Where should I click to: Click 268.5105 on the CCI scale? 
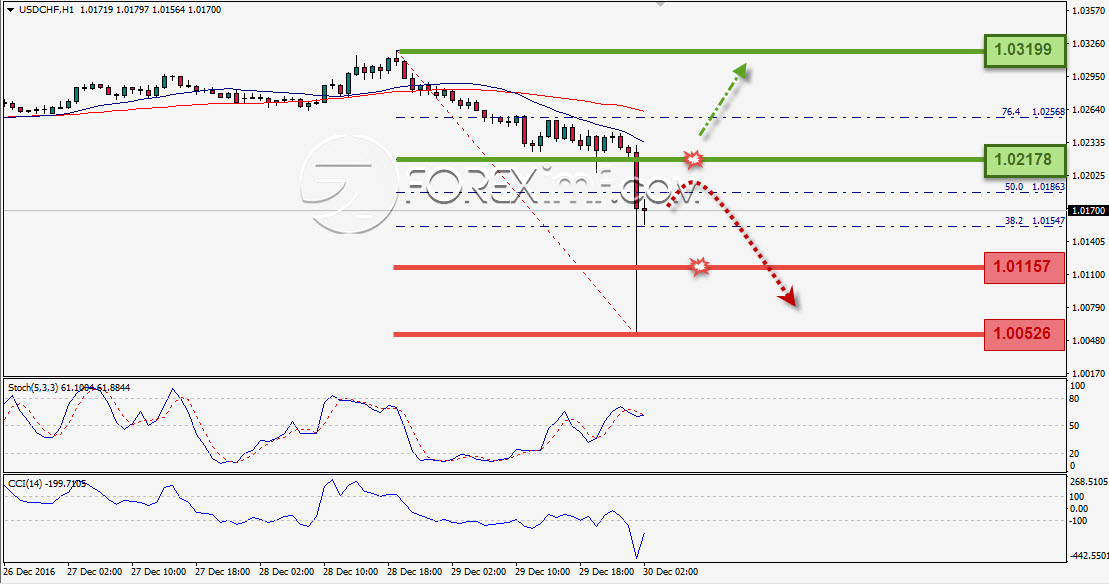[1088, 481]
